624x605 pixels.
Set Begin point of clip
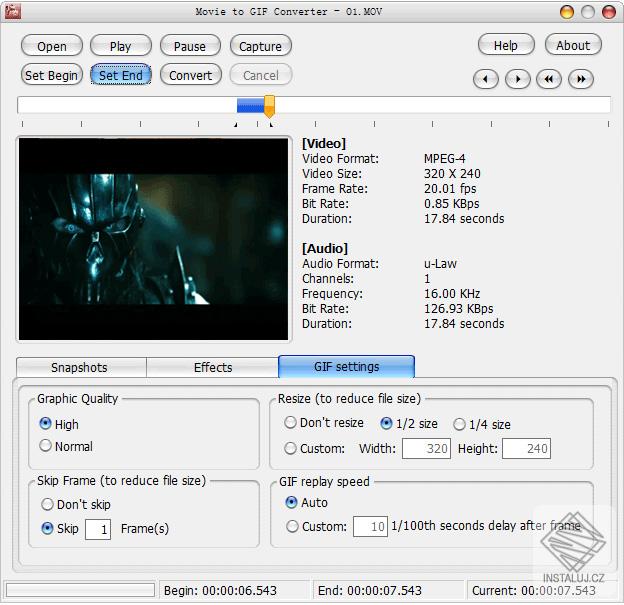[x=52, y=75]
